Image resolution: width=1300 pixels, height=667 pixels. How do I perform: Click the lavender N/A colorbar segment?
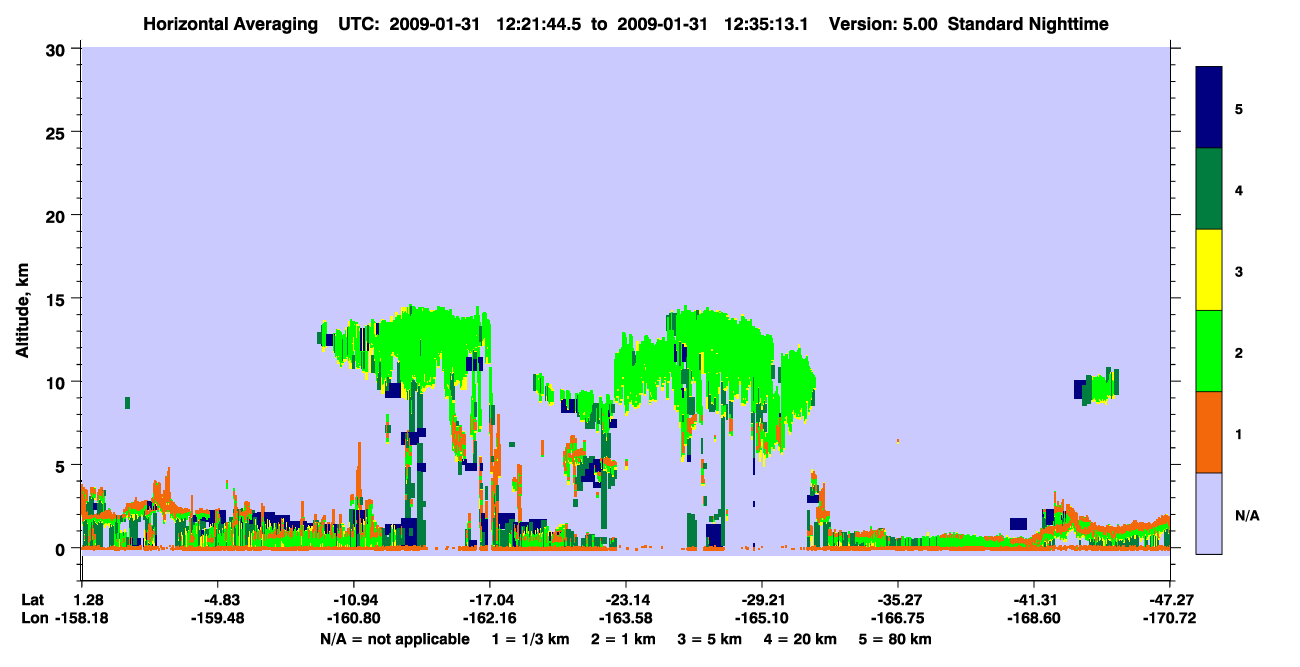pos(1209,513)
